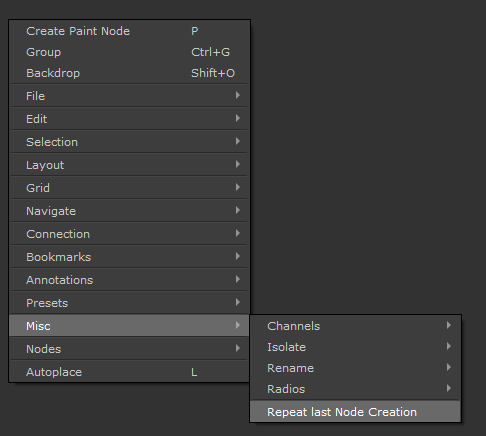Open the Annotations submenu

click(x=129, y=280)
